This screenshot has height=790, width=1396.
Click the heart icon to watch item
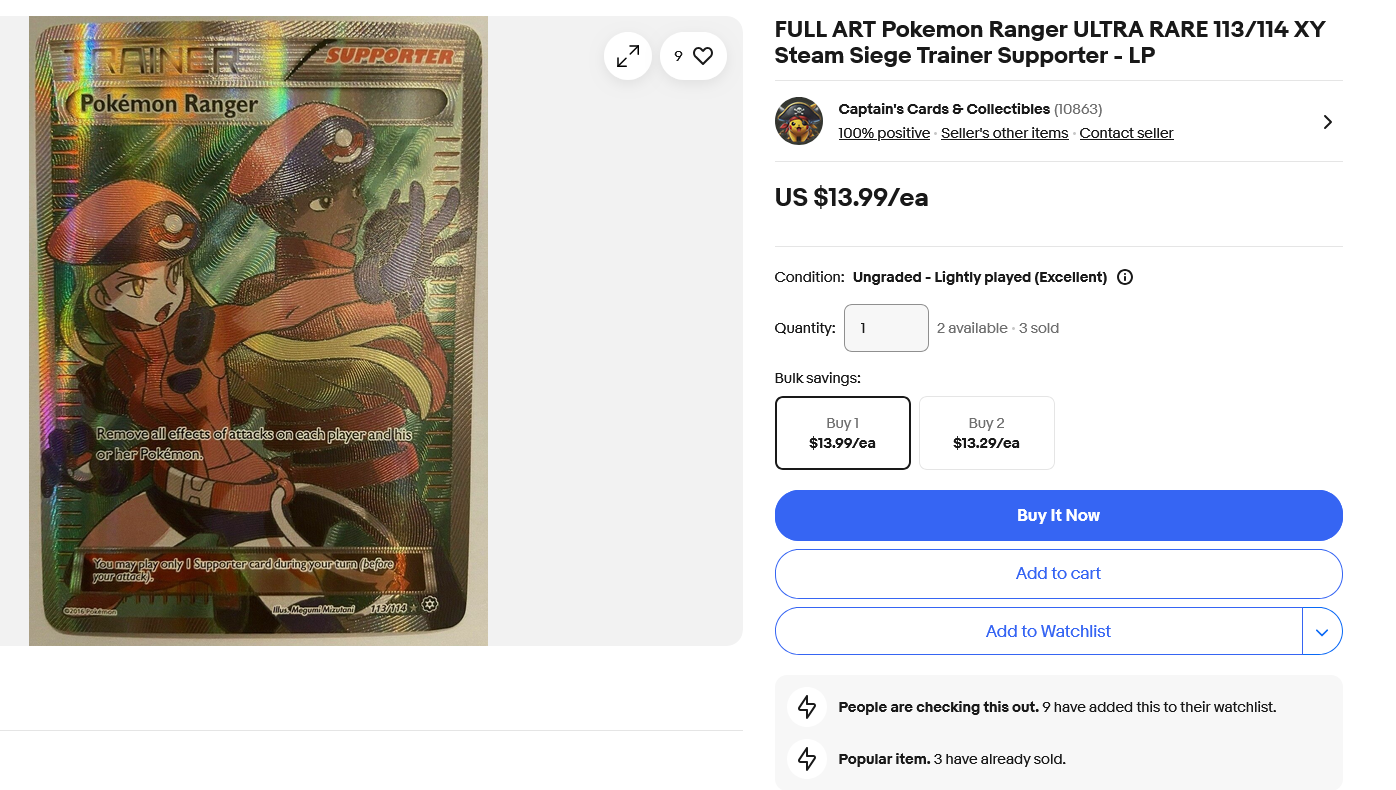(x=702, y=57)
